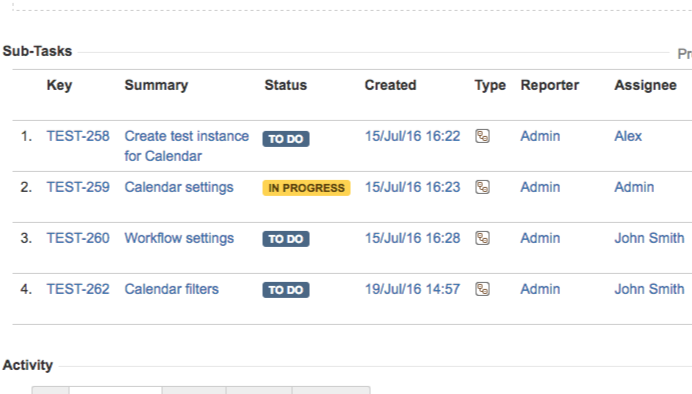
Task: Open the sub-task type icon for TEST-260
Action: point(482,238)
